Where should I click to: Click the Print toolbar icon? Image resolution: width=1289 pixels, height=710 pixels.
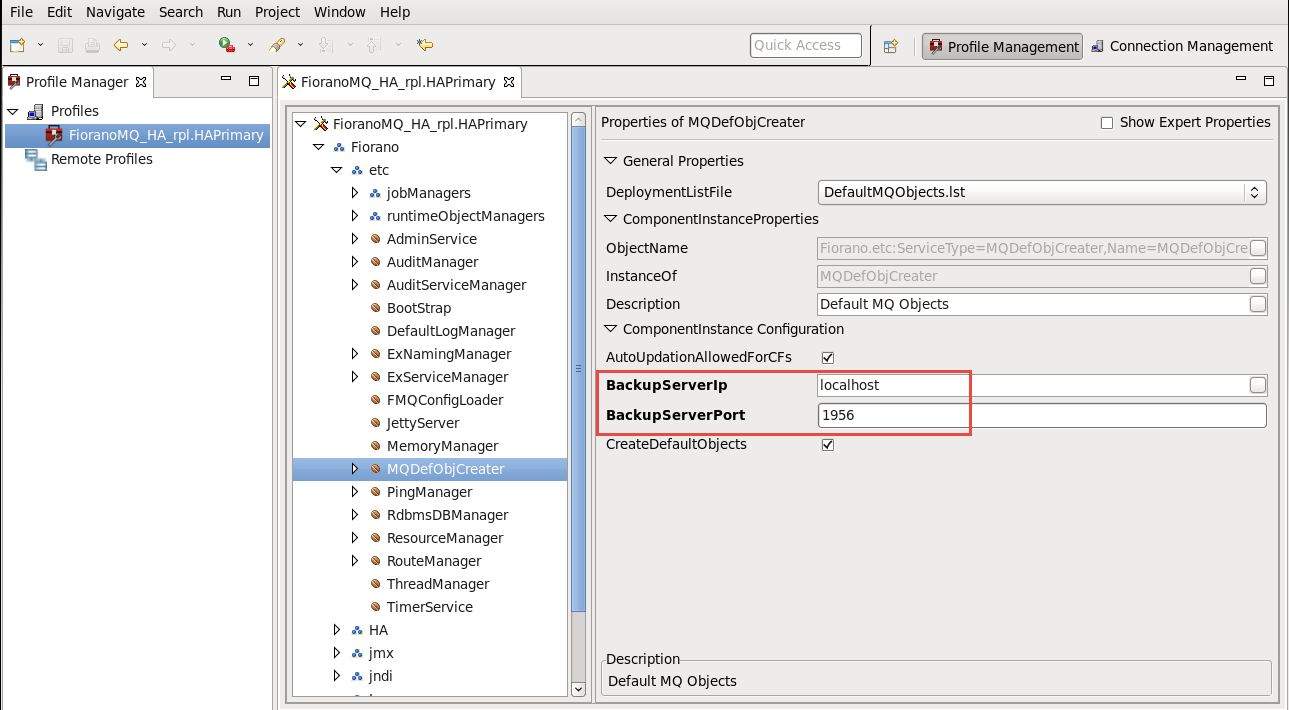(92, 45)
